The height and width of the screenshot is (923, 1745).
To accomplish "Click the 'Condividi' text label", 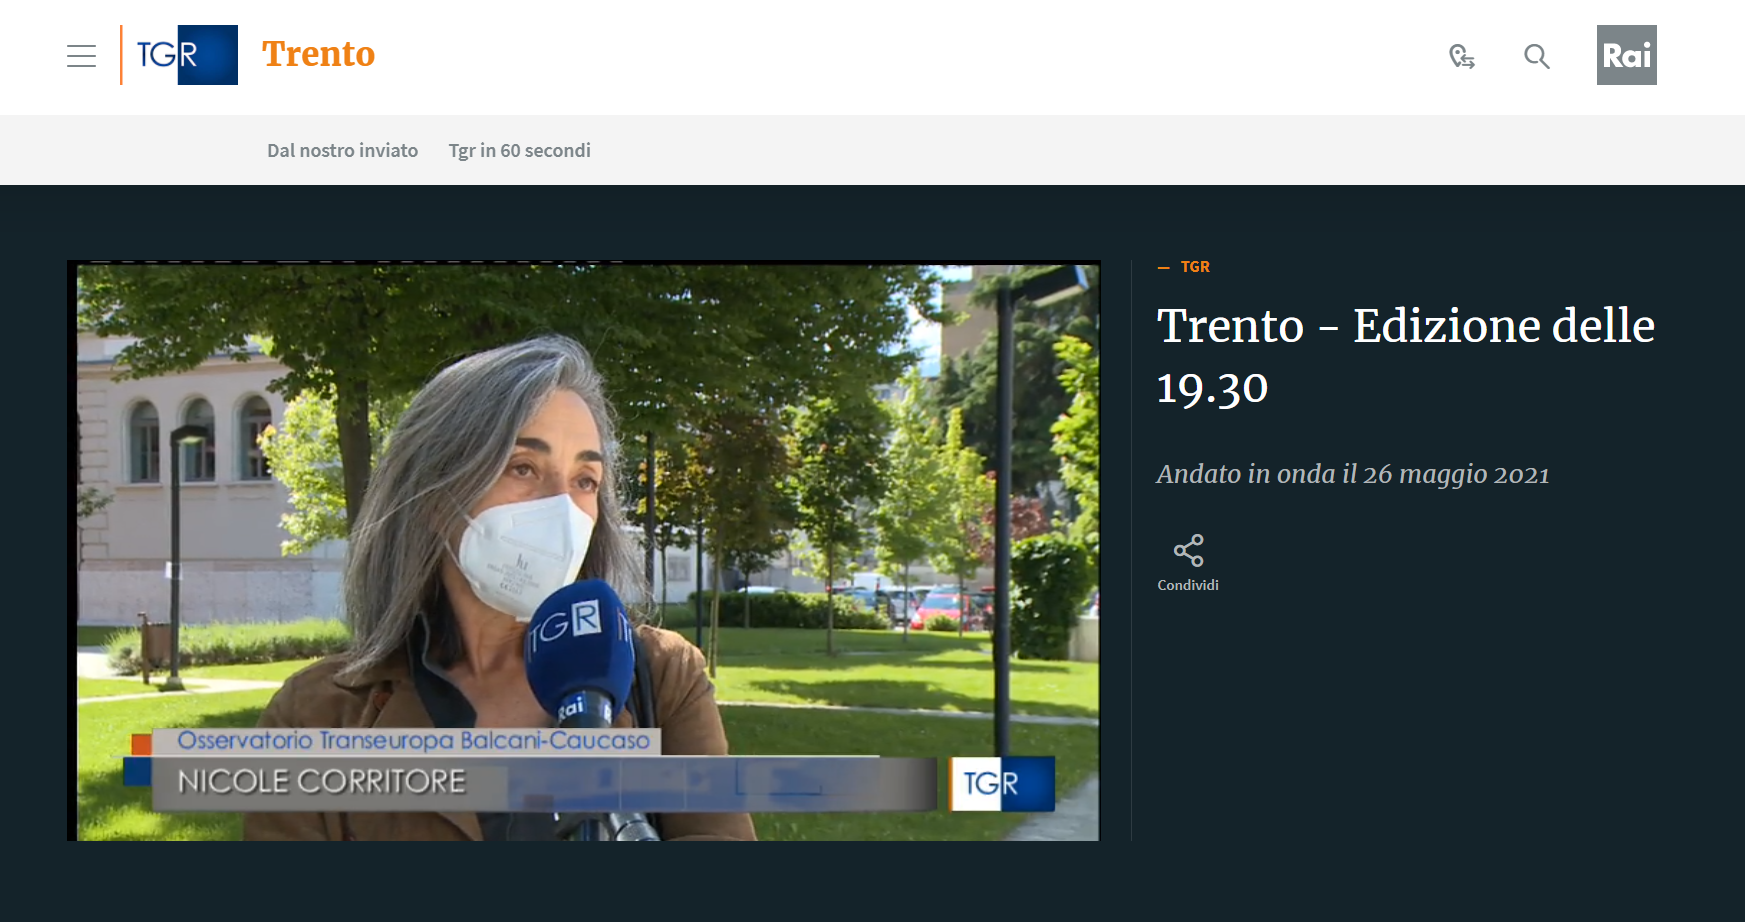I will [1188, 585].
